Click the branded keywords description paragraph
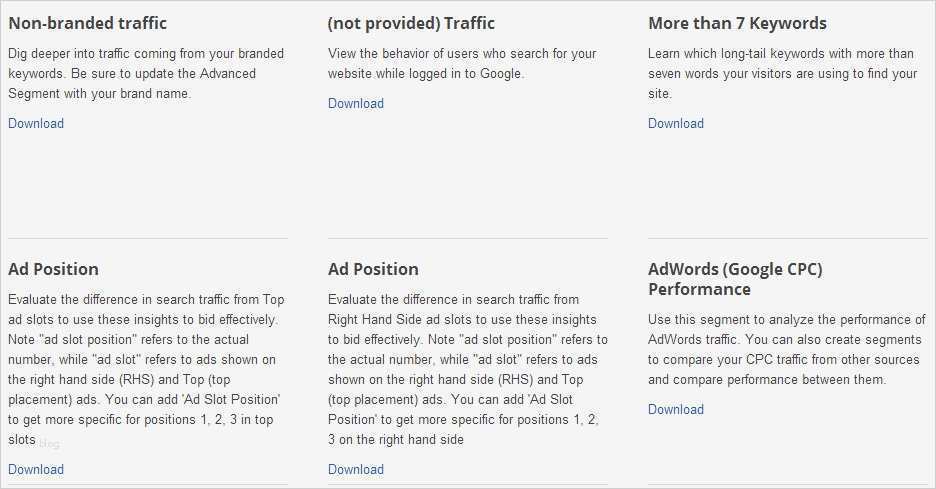936x489 pixels. 146,74
